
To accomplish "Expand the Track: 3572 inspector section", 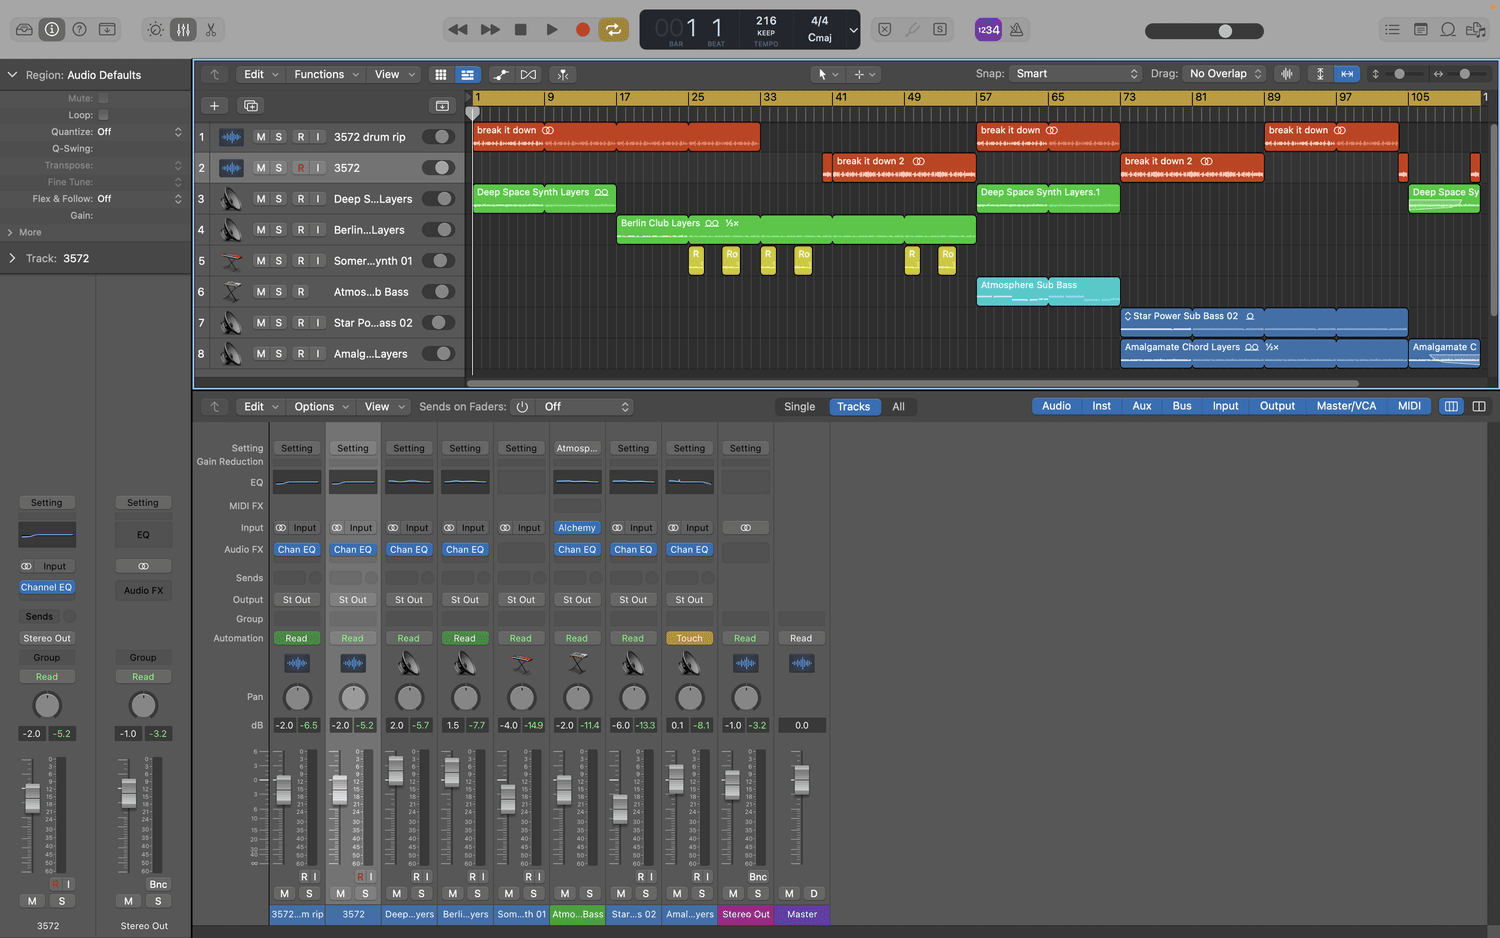I will (13, 258).
